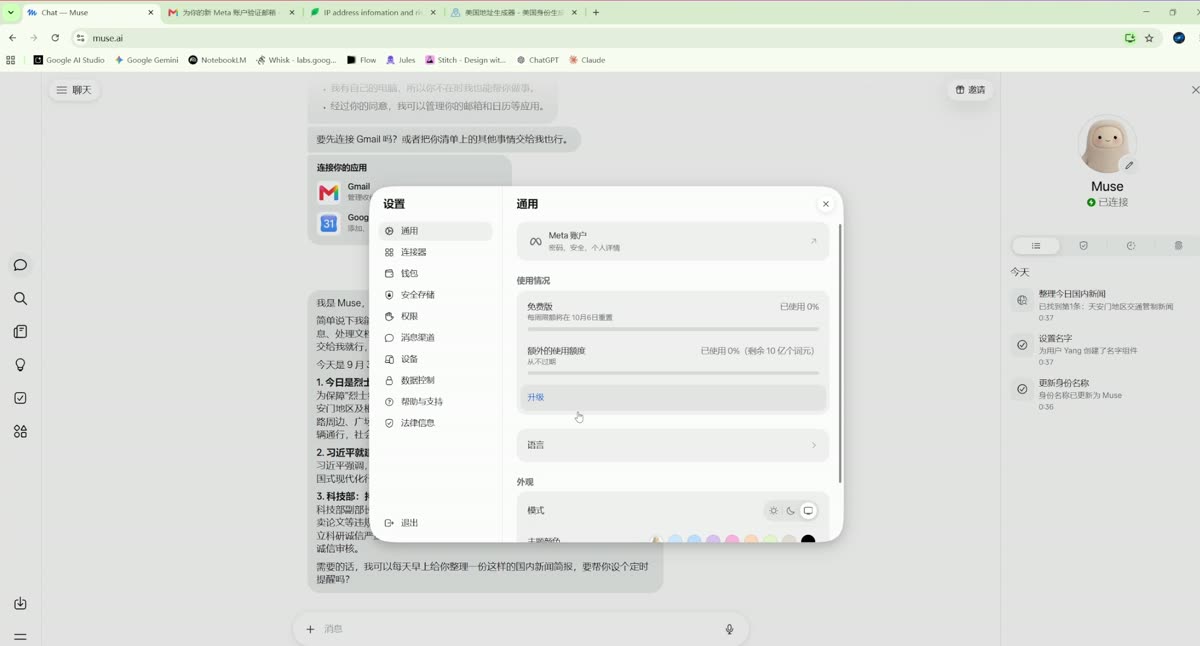Click the lightbulb icon in left sidebar

[x=20, y=365]
